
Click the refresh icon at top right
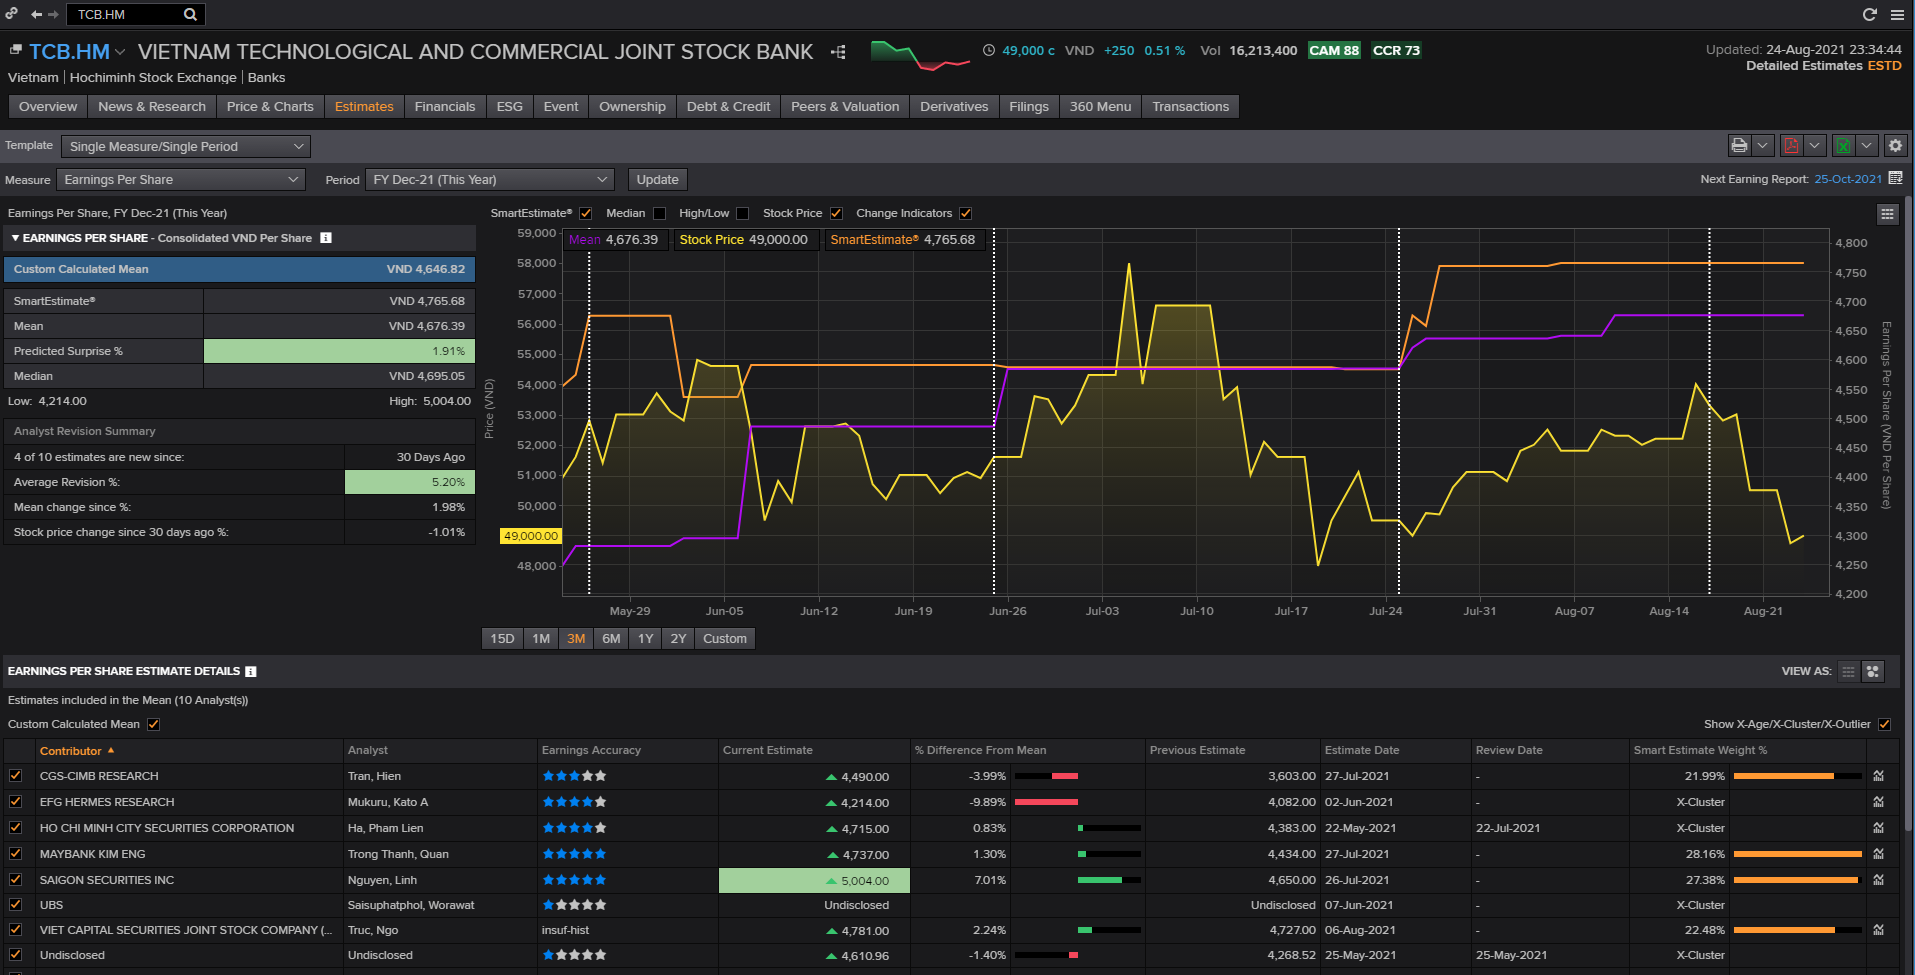pyautogui.click(x=1869, y=14)
